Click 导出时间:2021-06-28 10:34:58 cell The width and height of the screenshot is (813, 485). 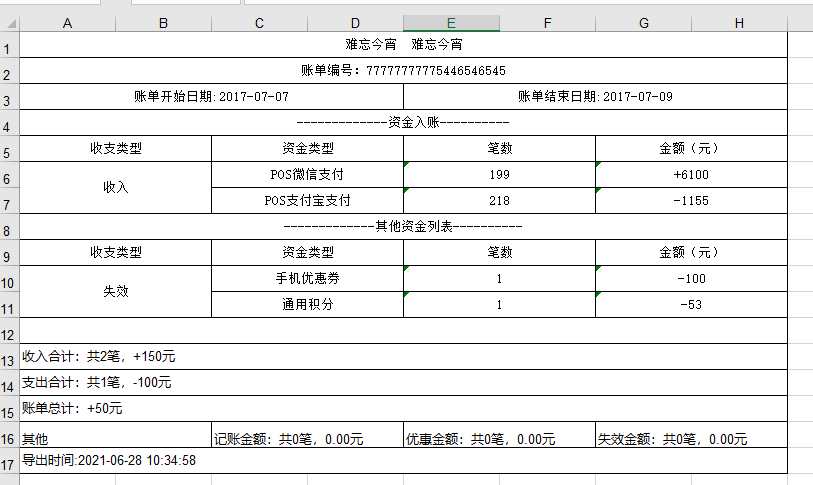tap(403, 460)
